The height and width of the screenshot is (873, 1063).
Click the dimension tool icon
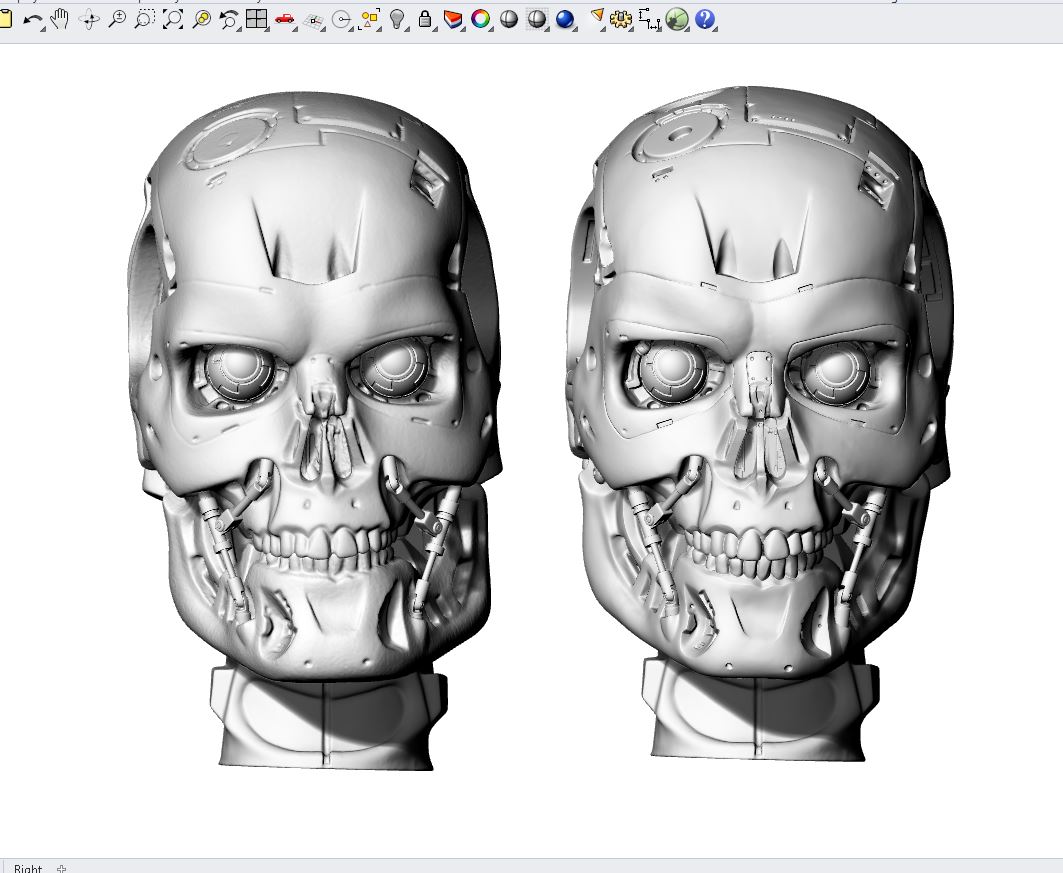pos(649,20)
